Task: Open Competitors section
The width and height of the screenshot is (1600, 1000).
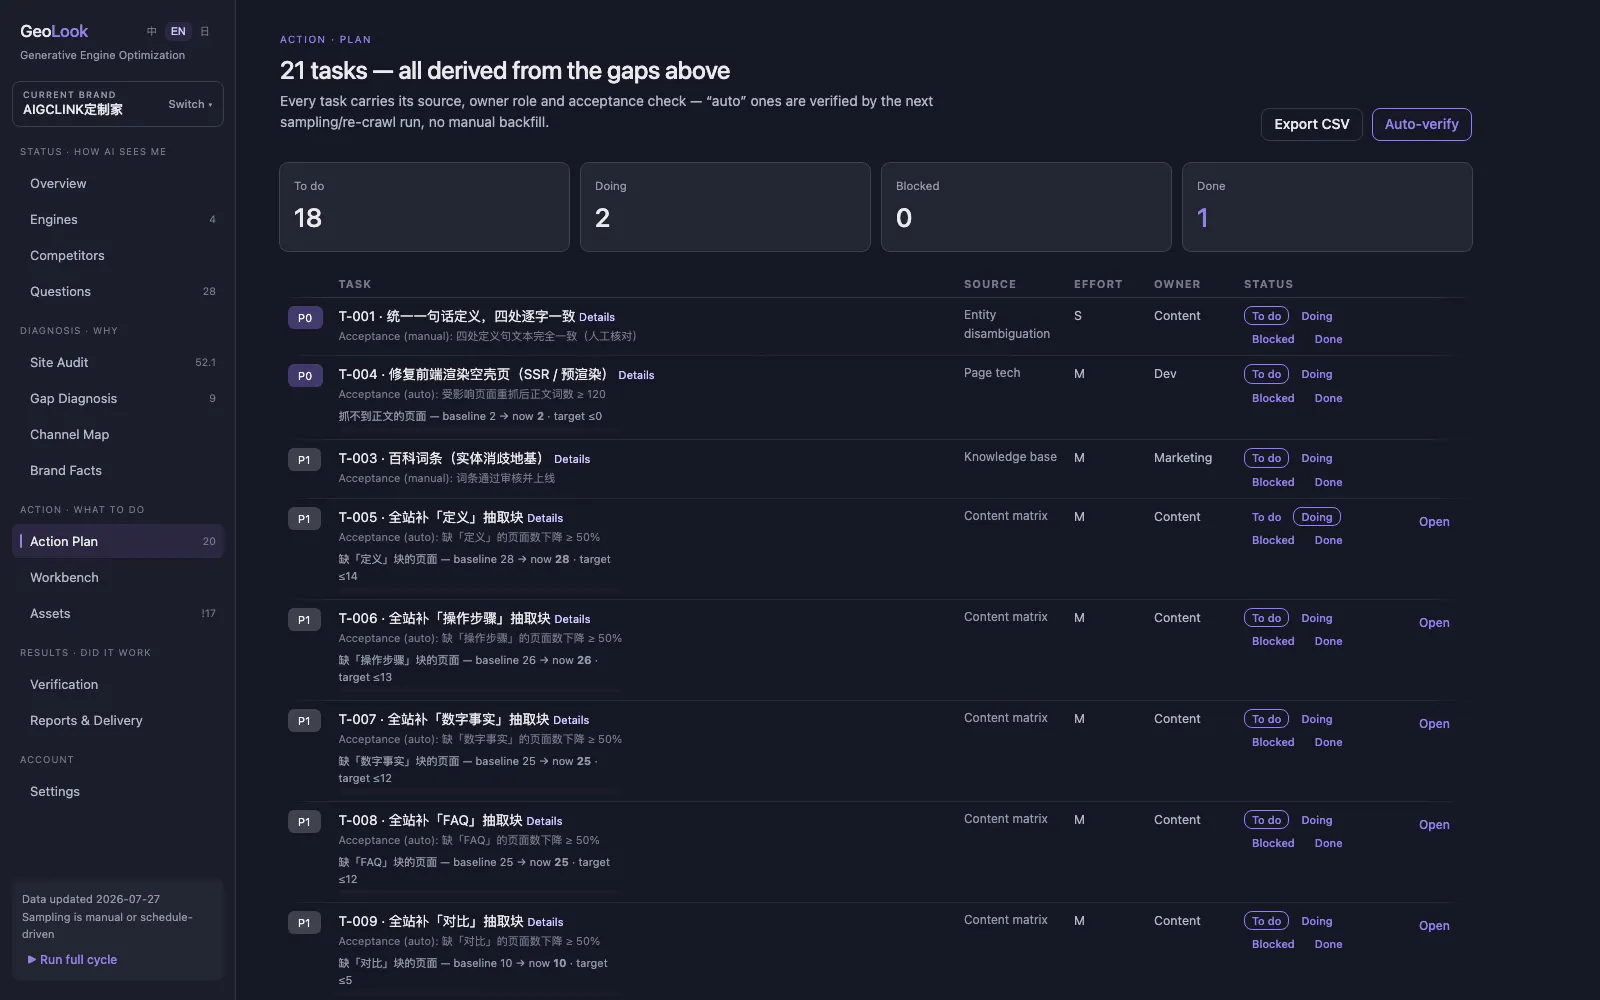Action: pyautogui.click(x=118, y=255)
